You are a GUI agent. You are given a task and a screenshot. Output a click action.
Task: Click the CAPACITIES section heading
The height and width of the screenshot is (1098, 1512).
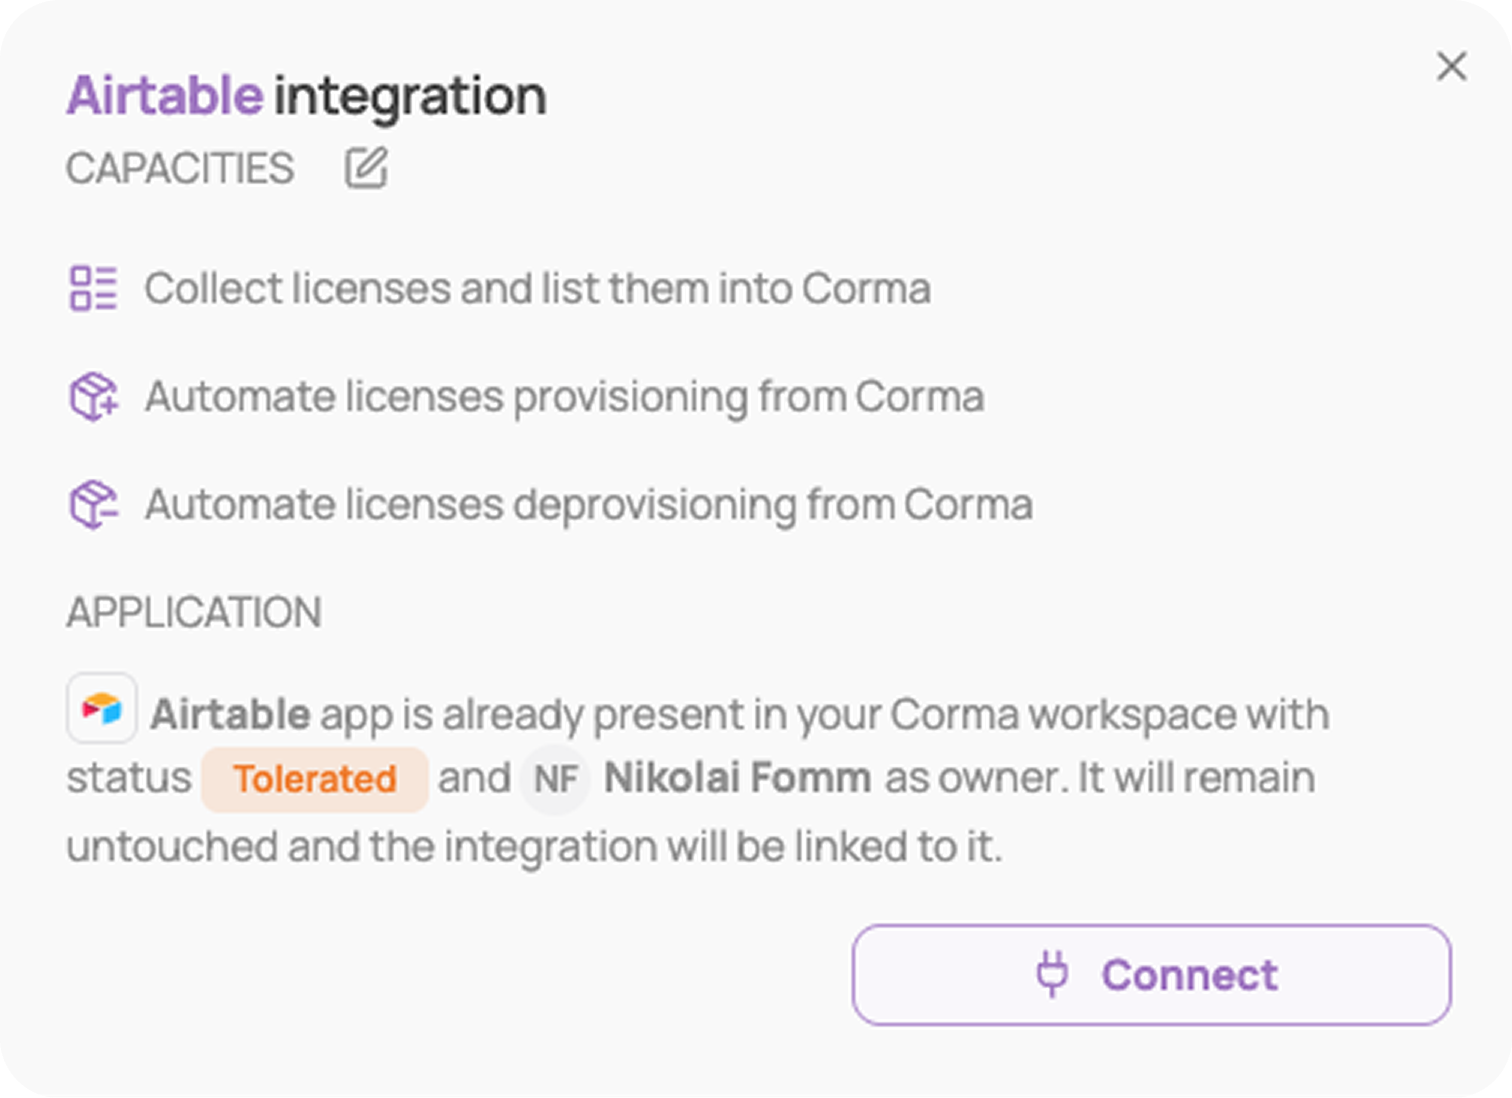click(180, 168)
